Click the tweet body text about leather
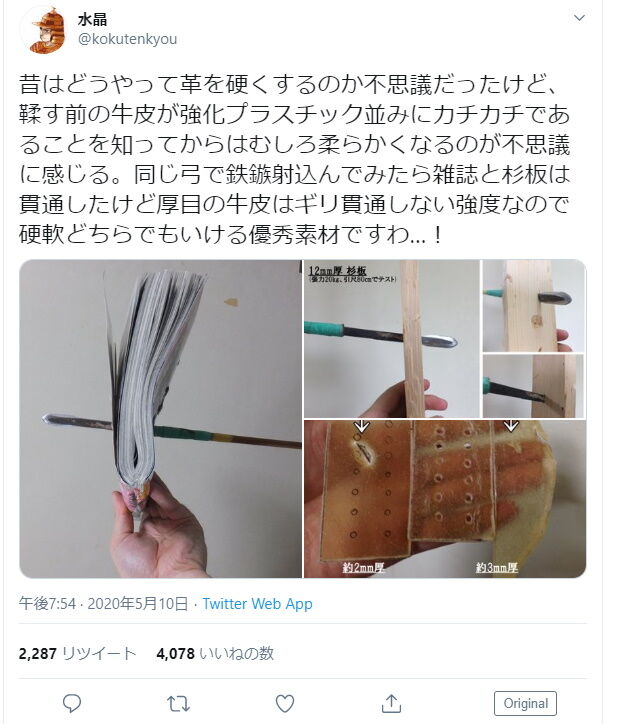The width and height of the screenshot is (625, 724). 294,159
